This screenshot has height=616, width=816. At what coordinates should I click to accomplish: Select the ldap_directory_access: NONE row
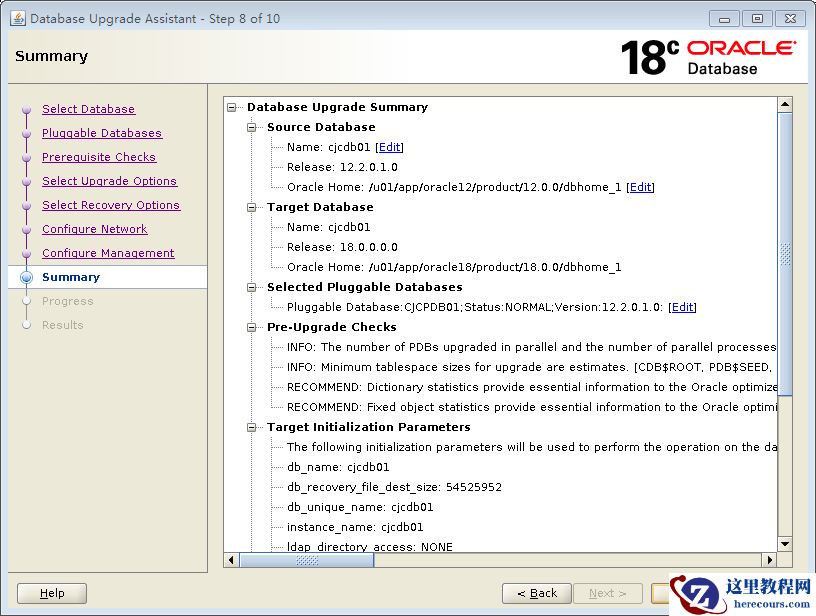pyautogui.click(x=369, y=547)
